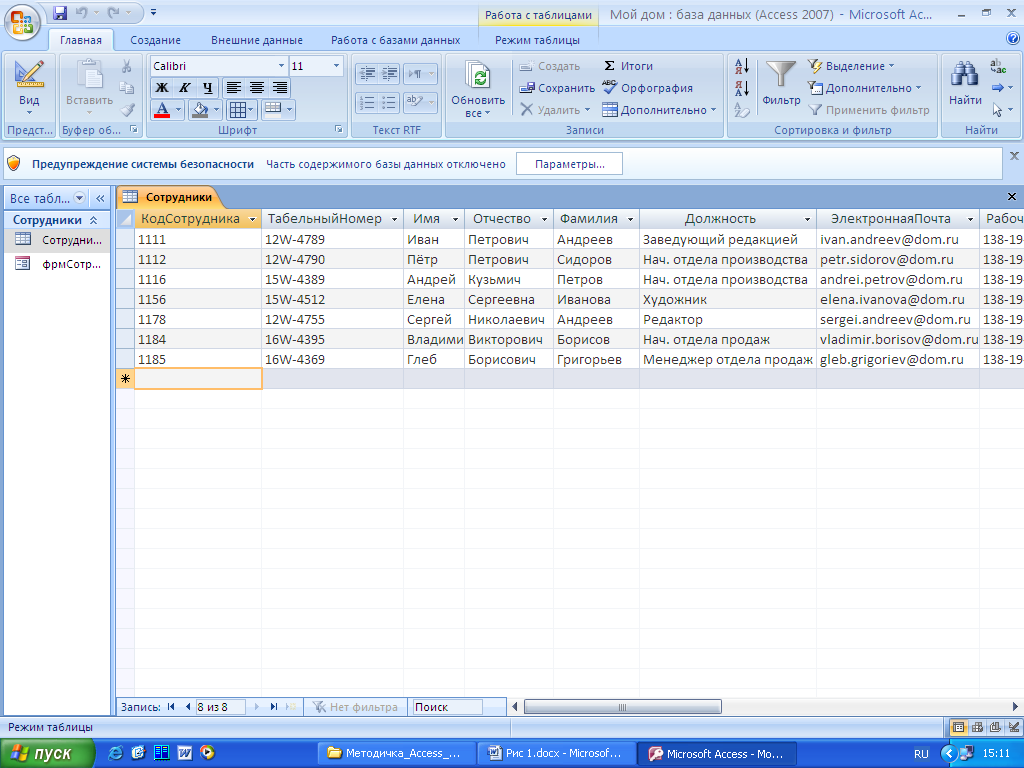Click cell with surname Иванова
This screenshot has width=1024, height=768.
596,299
